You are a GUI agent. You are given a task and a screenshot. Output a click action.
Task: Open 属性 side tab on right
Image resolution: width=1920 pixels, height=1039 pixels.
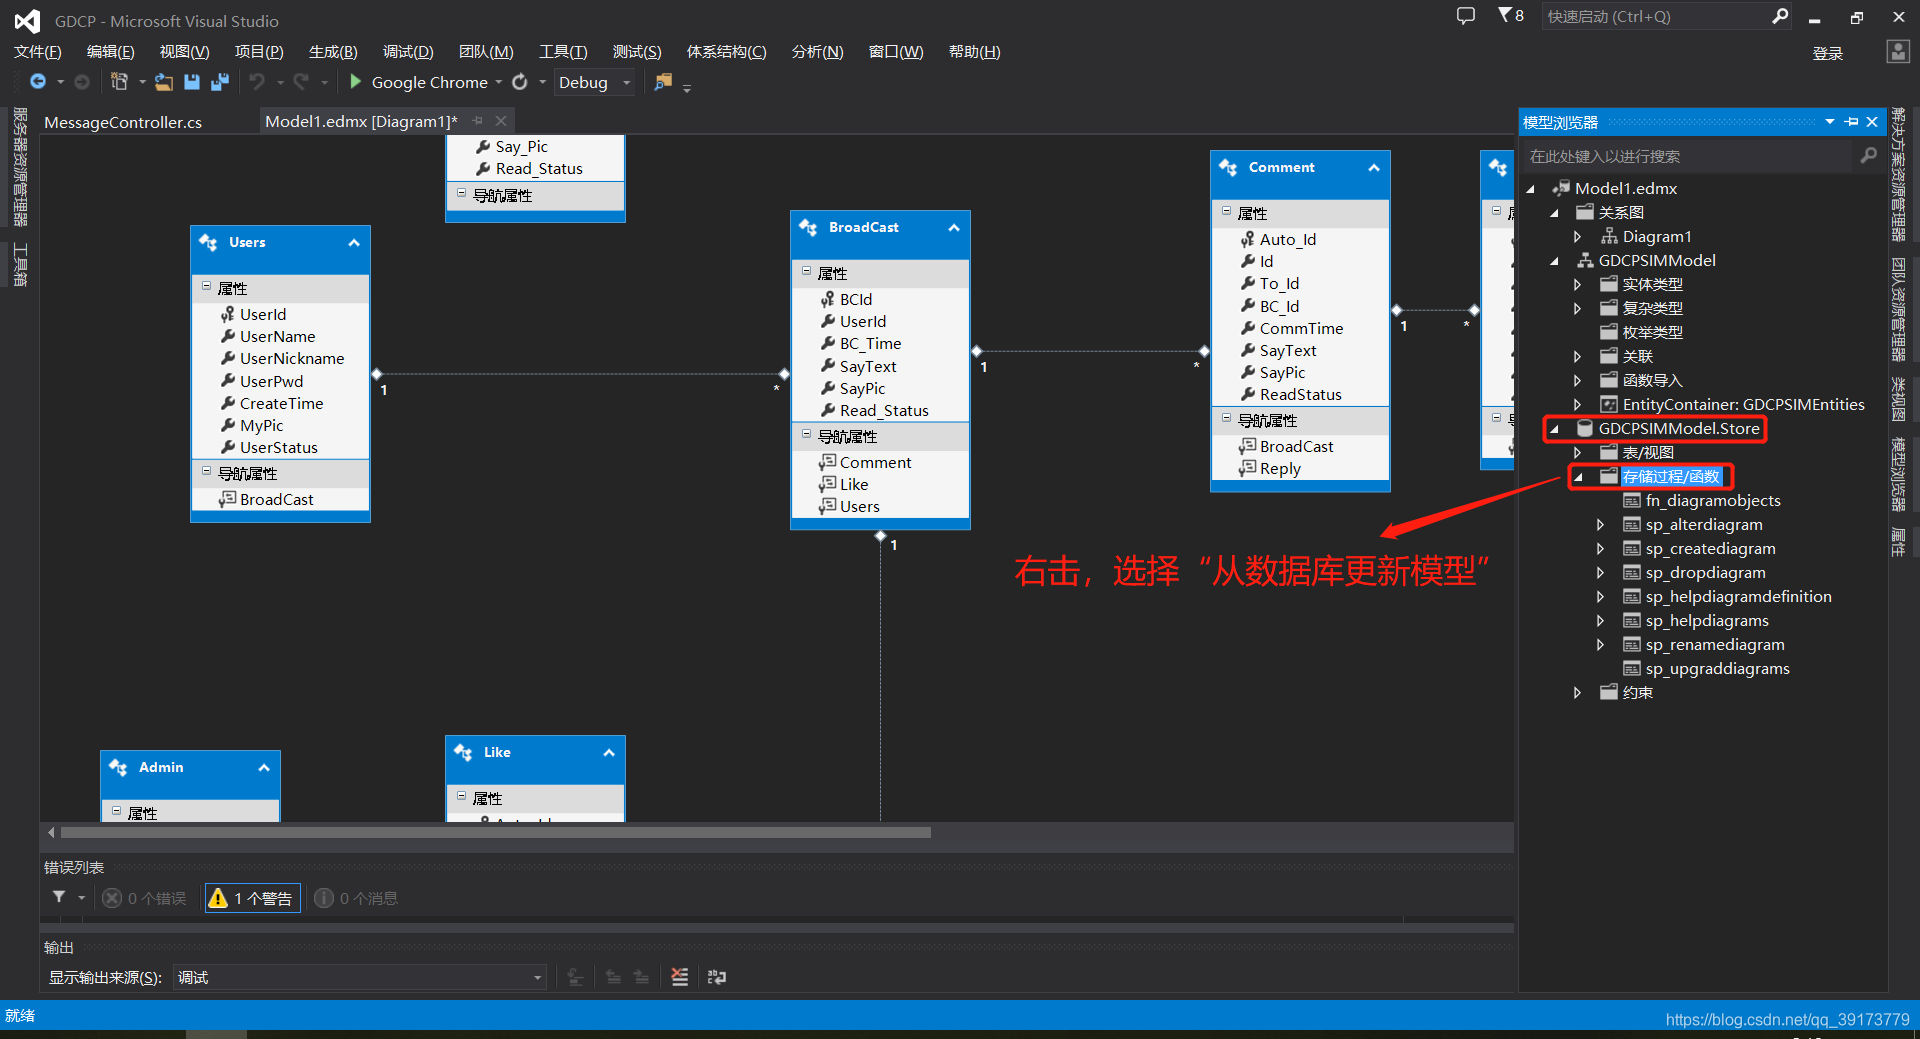[x=1898, y=543]
